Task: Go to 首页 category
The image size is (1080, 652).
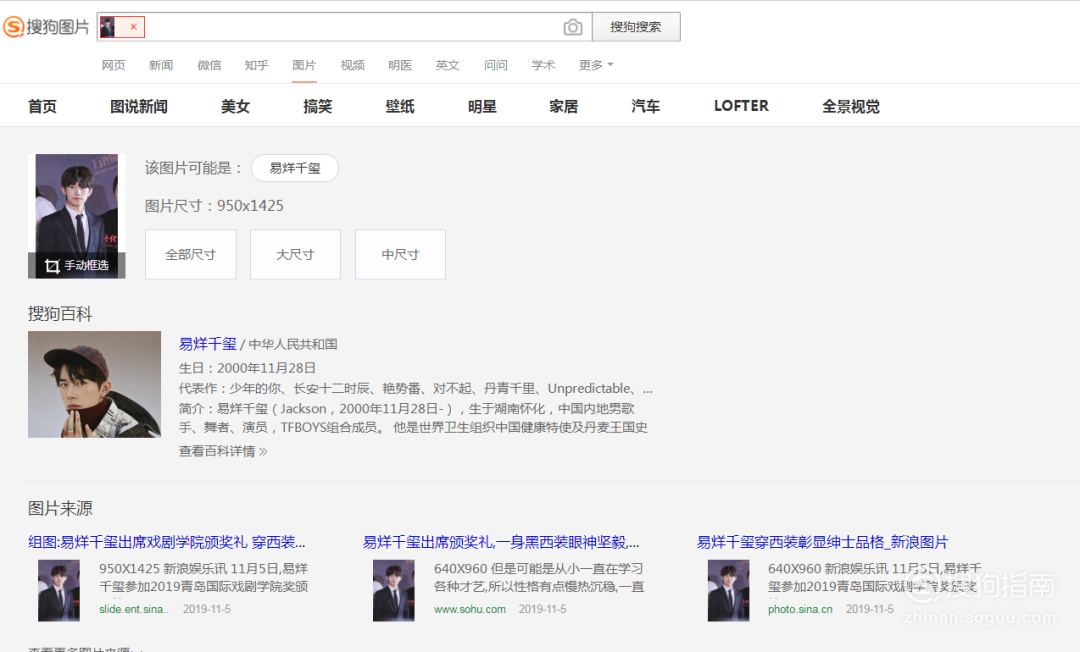Action: (x=42, y=106)
